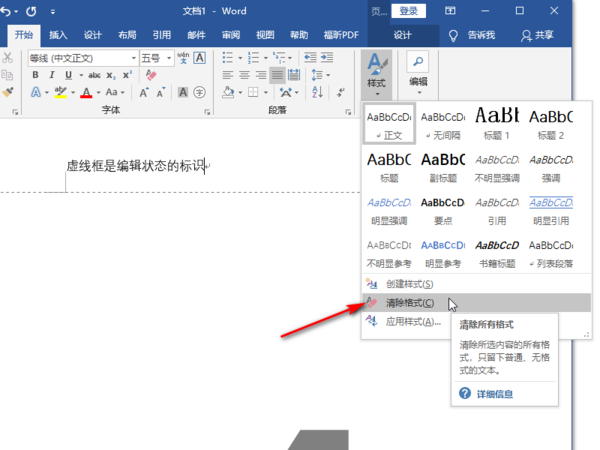600x450 pixels.
Task: Apply the yellow text highlight color
Action: tap(60, 92)
